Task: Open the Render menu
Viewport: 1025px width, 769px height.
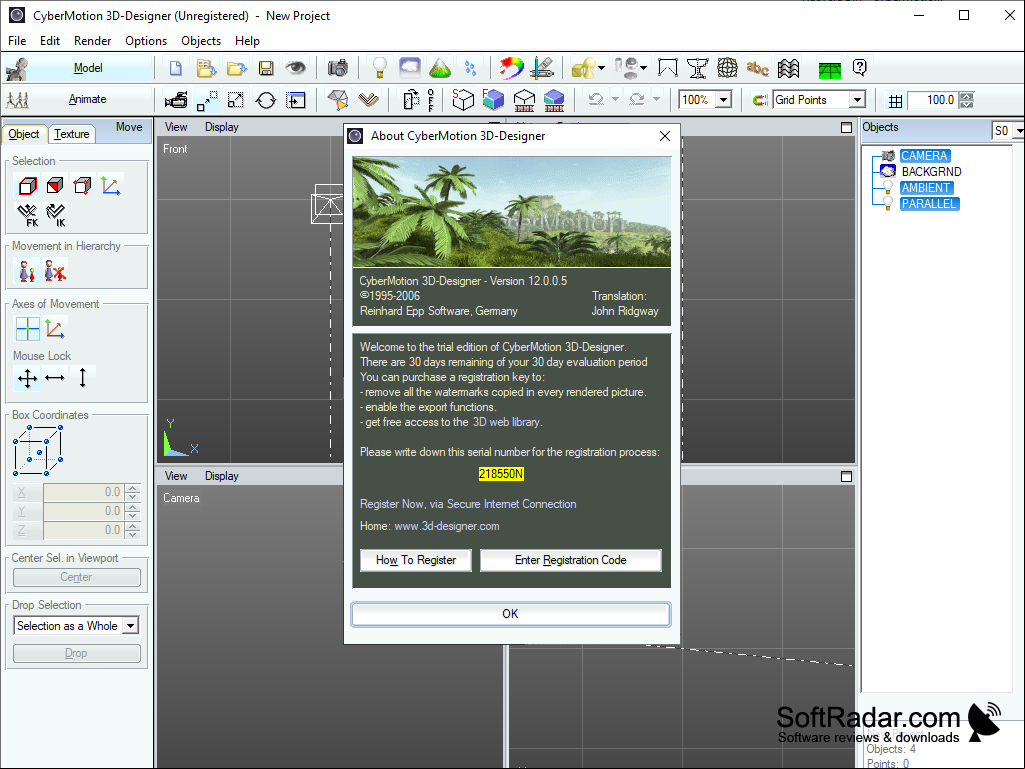Action: 92,41
